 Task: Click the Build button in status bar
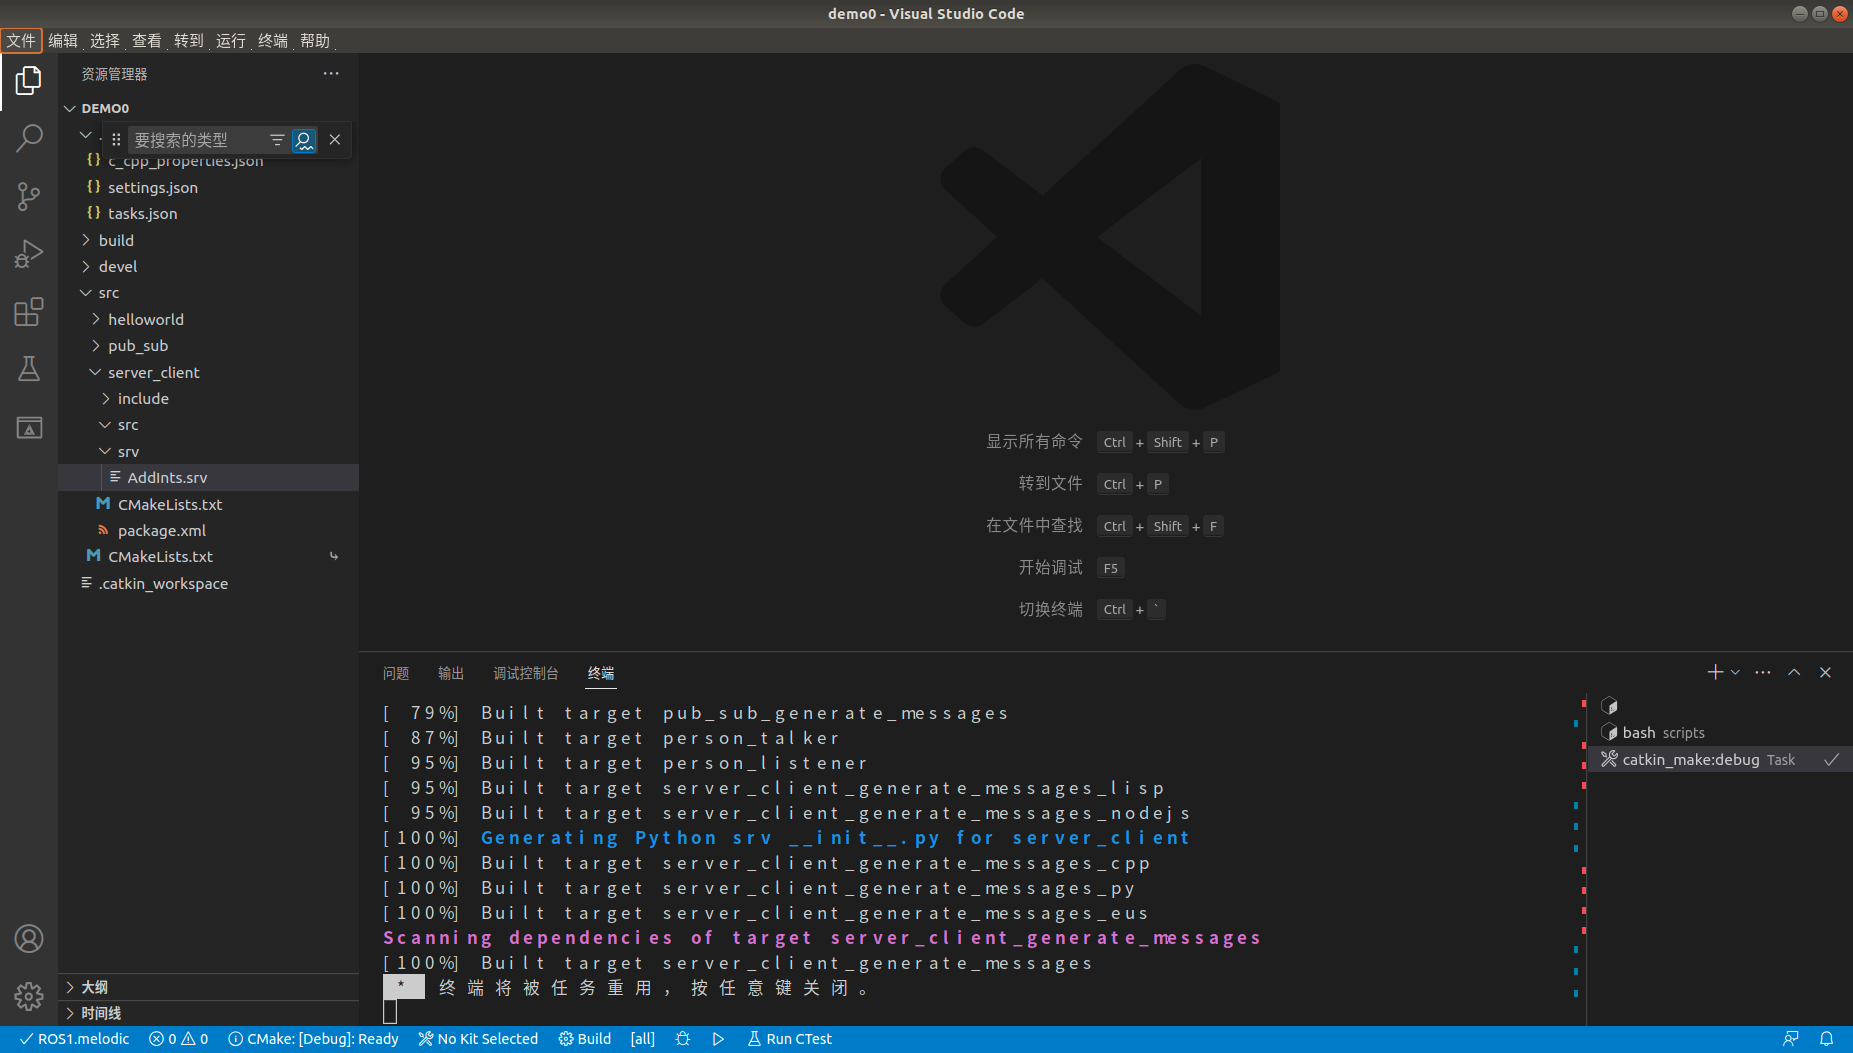(585, 1039)
